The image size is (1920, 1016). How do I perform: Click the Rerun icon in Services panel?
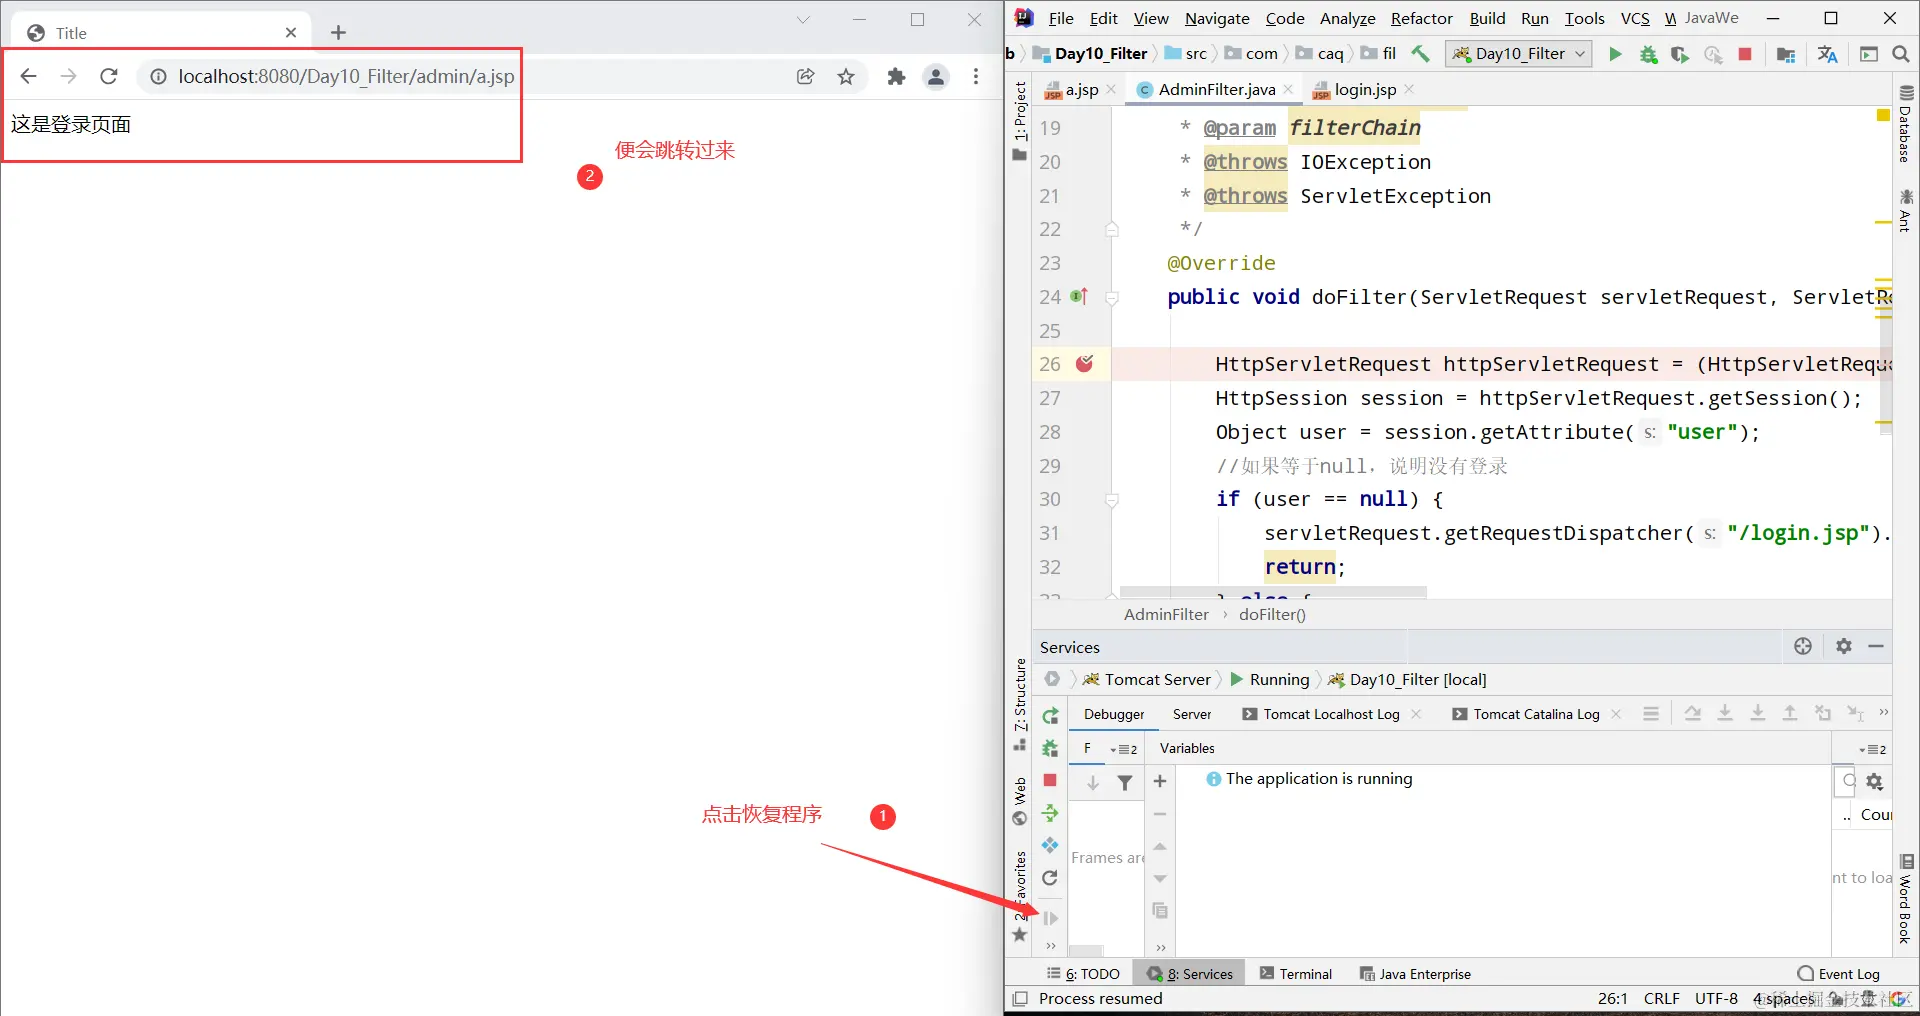click(1050, 716)
